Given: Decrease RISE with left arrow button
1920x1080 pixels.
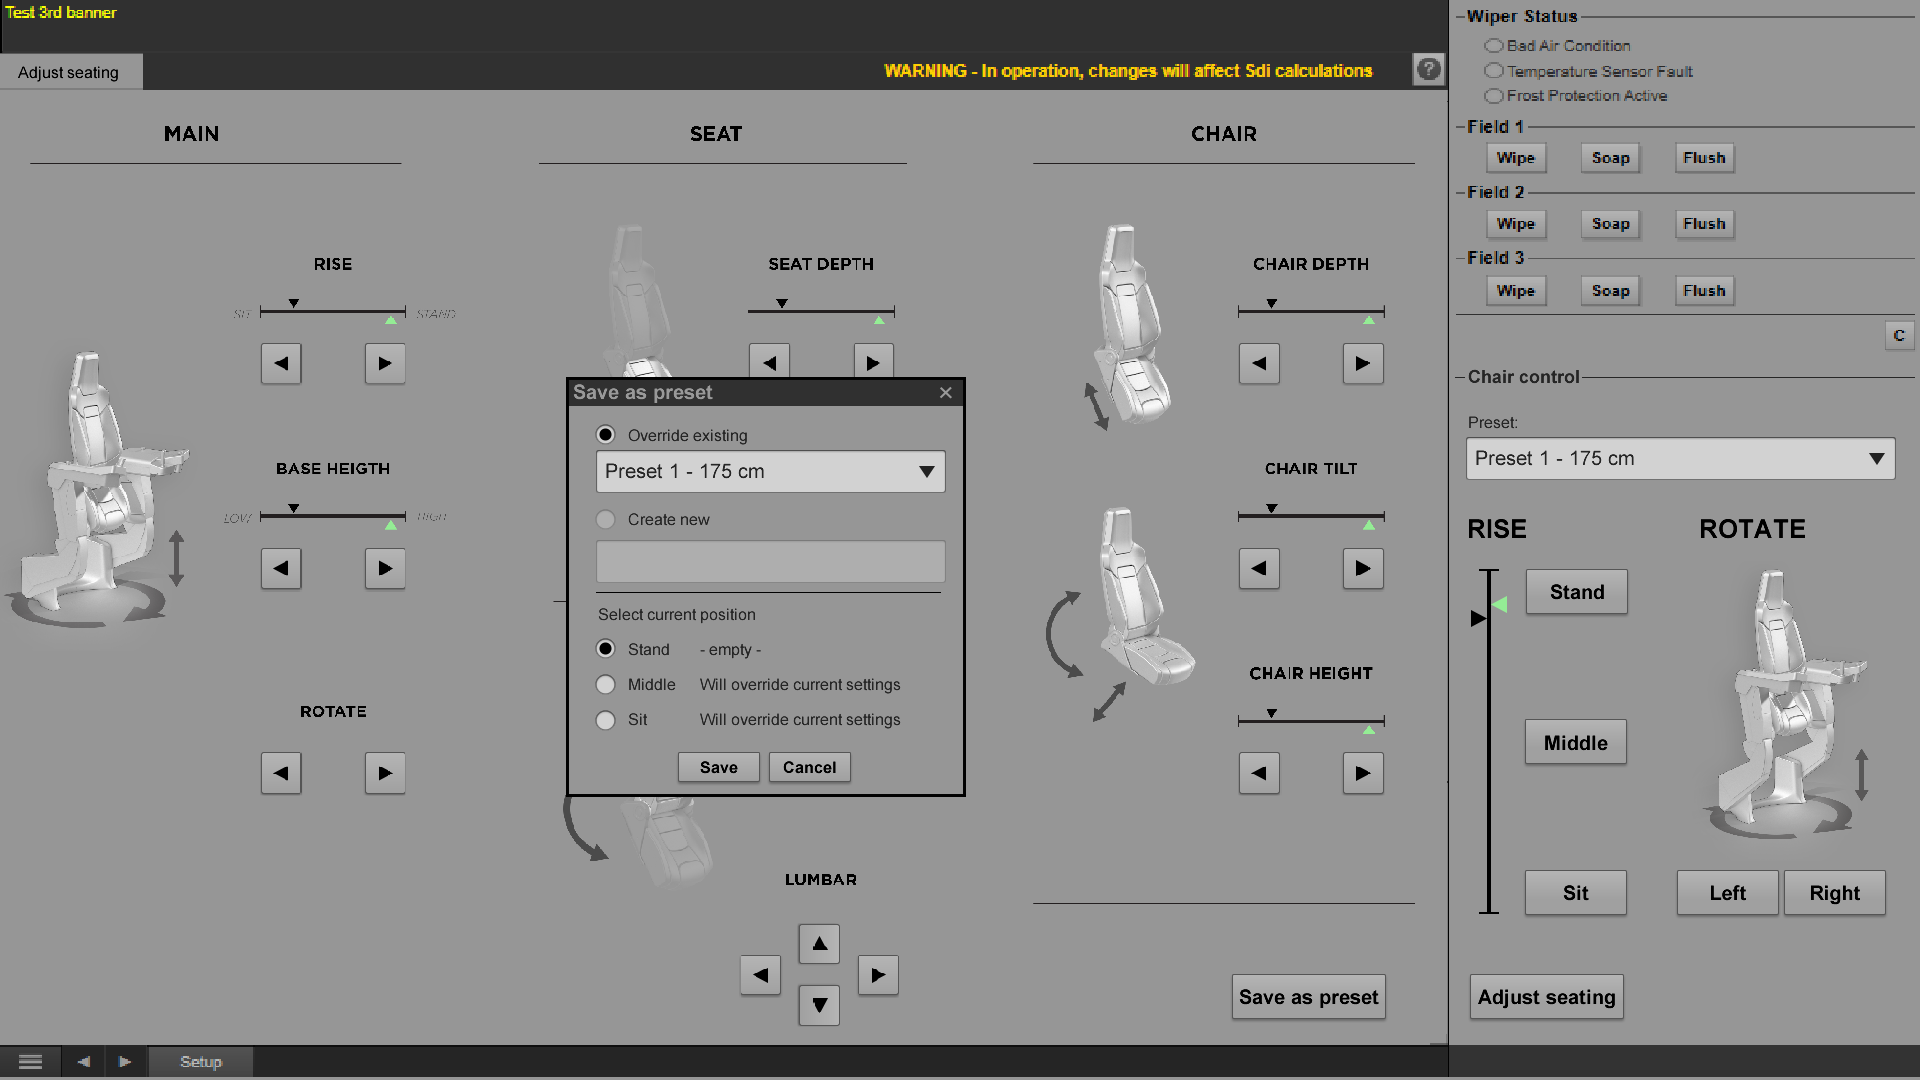Looking at the screenshot, I should coord(281,363).
